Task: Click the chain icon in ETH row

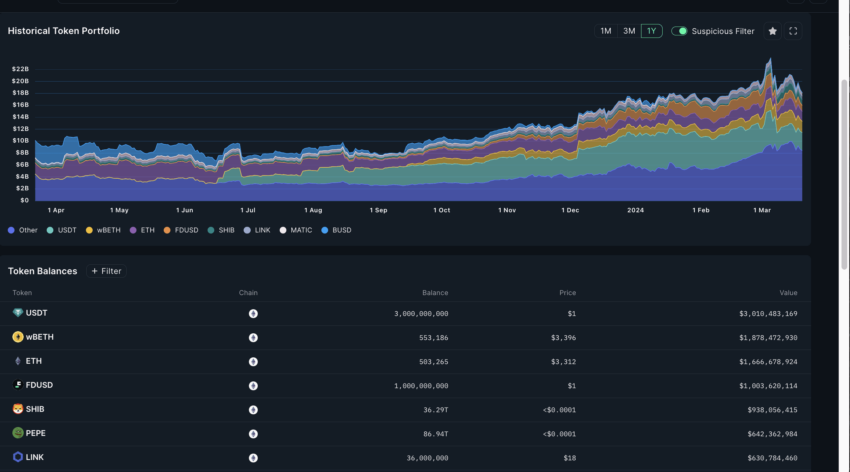Action: (252, 361)
